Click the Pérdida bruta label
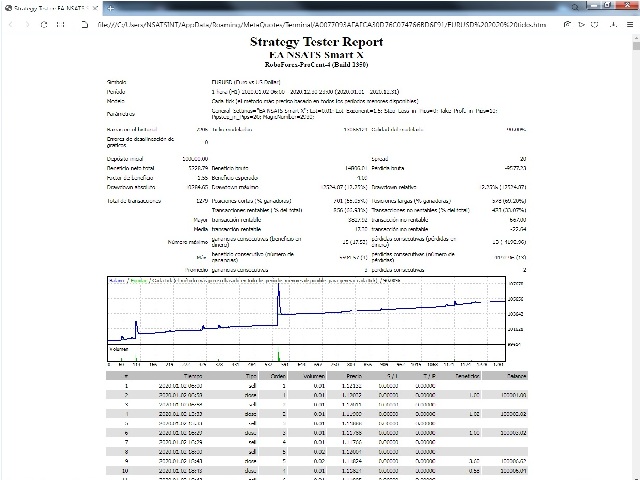 point(388,168)
